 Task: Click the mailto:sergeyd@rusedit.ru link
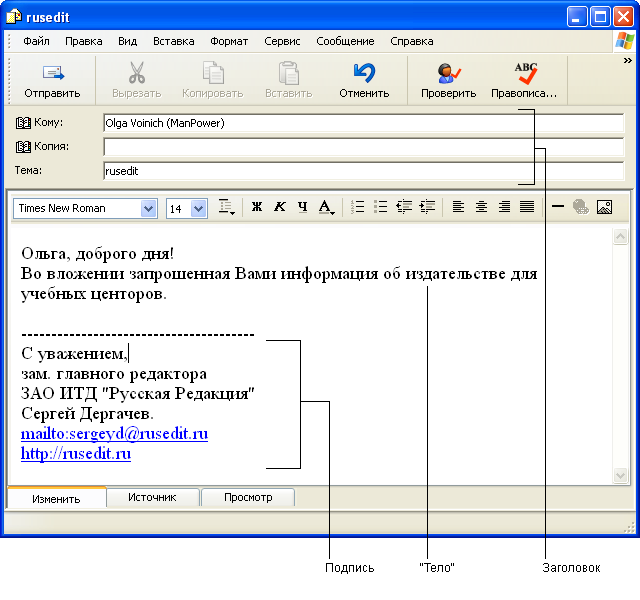(114, 434)
